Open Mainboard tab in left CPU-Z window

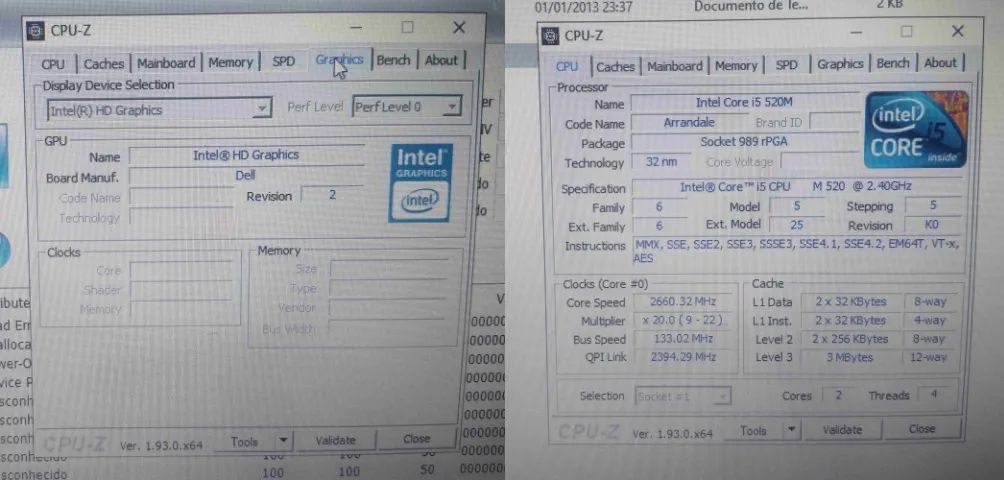point(166,63)
